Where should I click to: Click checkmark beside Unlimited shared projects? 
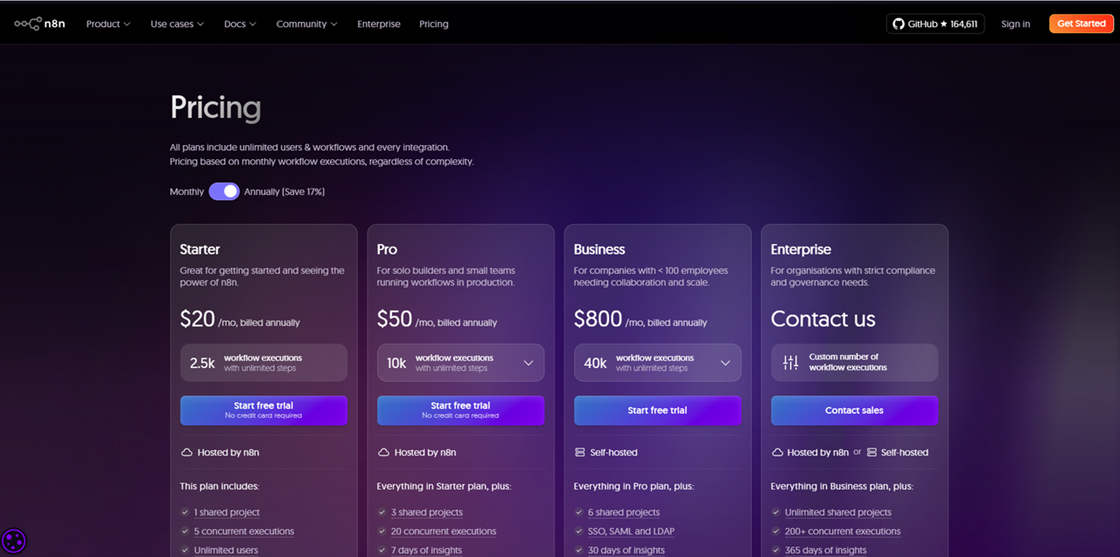point(776,512)
